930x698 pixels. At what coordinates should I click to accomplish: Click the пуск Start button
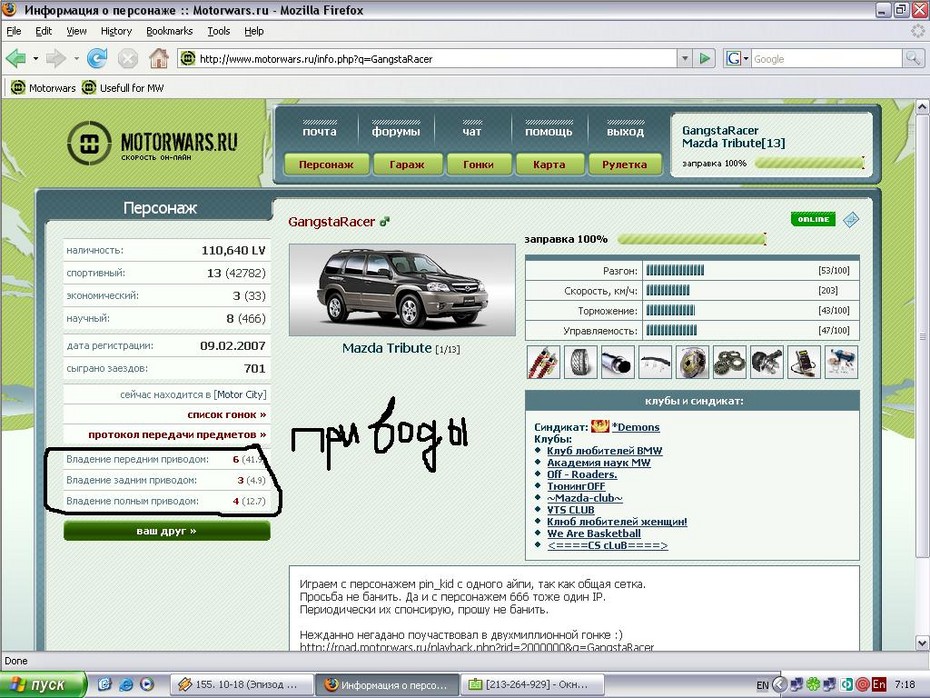pos(43,685)
